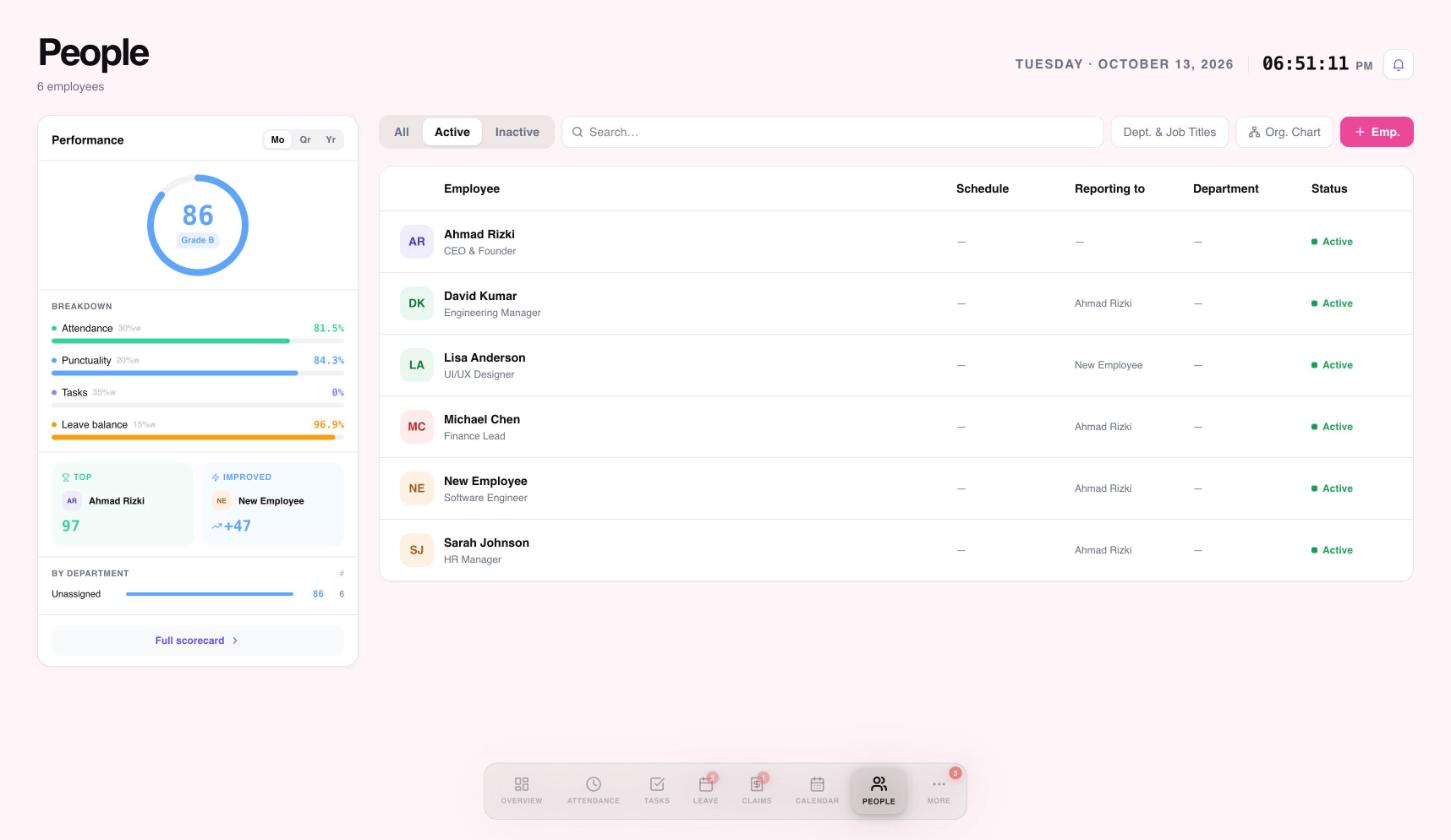Viewport: 1451px width, 840px height.
Task: Click the MC avatar for Michael Chen
Action: tap(416, 427)
